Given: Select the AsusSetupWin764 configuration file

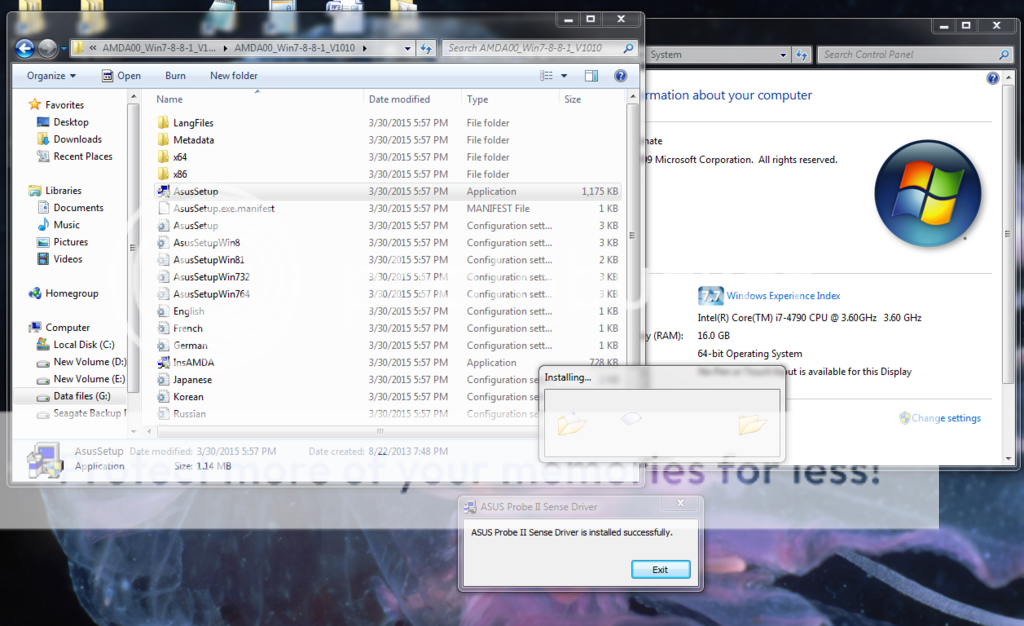Looking at the screenshot, I should 211,294.
